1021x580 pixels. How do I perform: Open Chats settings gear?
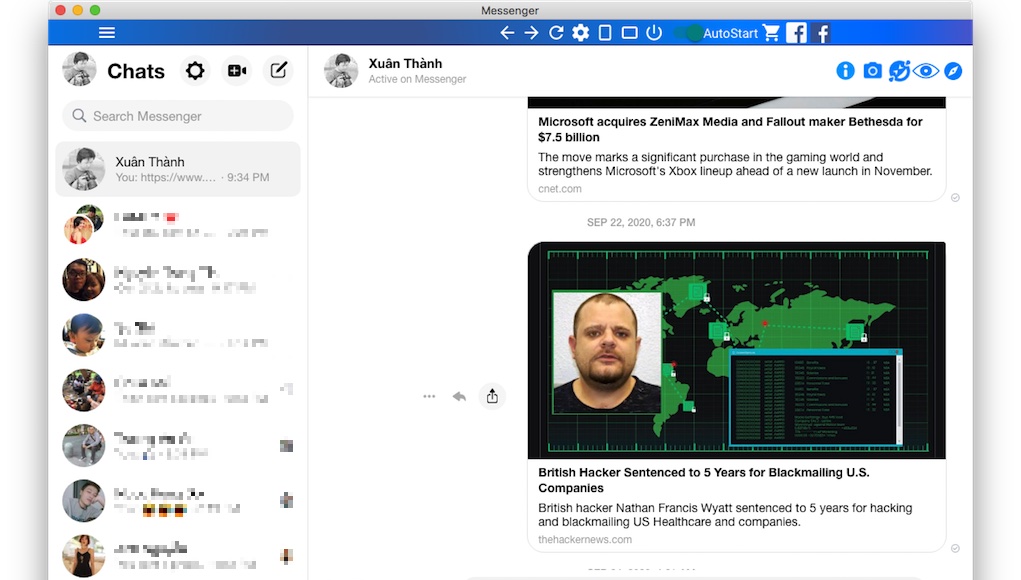tap(195, 70)
